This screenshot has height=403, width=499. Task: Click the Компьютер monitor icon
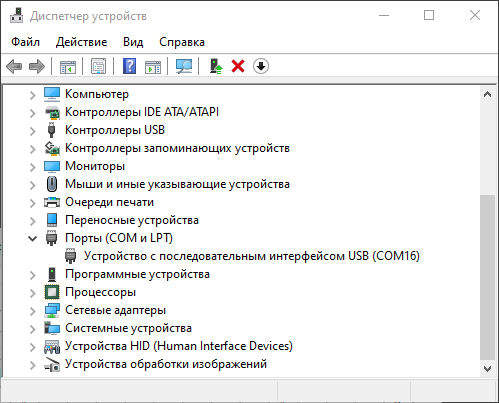coord(52,94)
